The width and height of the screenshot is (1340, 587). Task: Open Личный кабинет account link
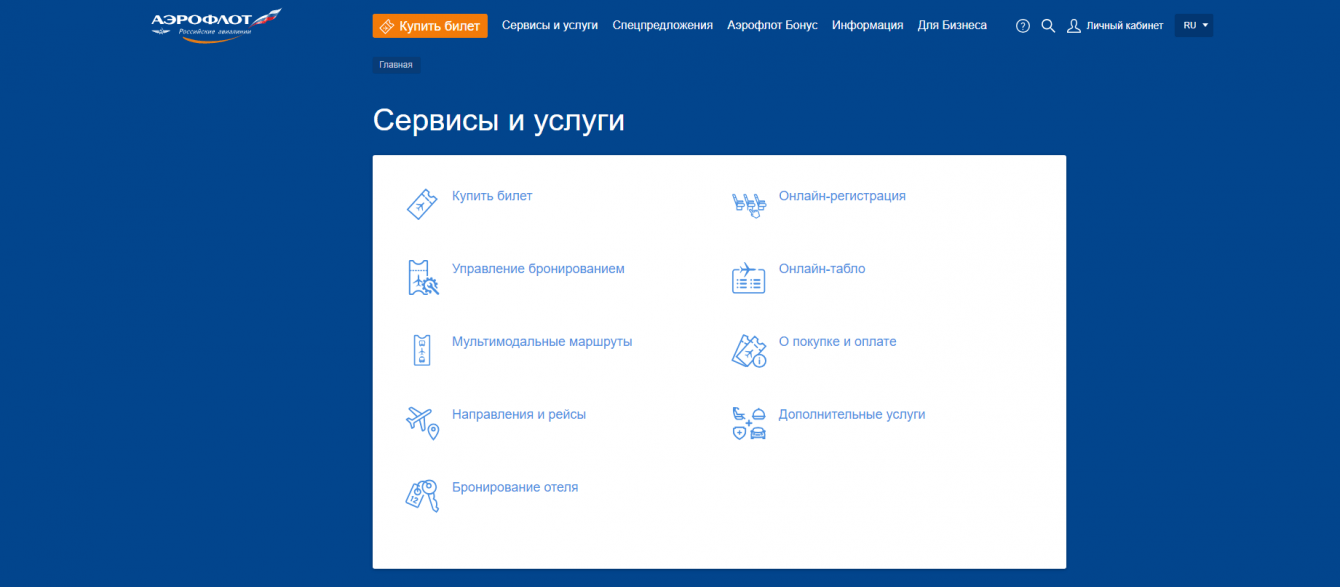1124,26
